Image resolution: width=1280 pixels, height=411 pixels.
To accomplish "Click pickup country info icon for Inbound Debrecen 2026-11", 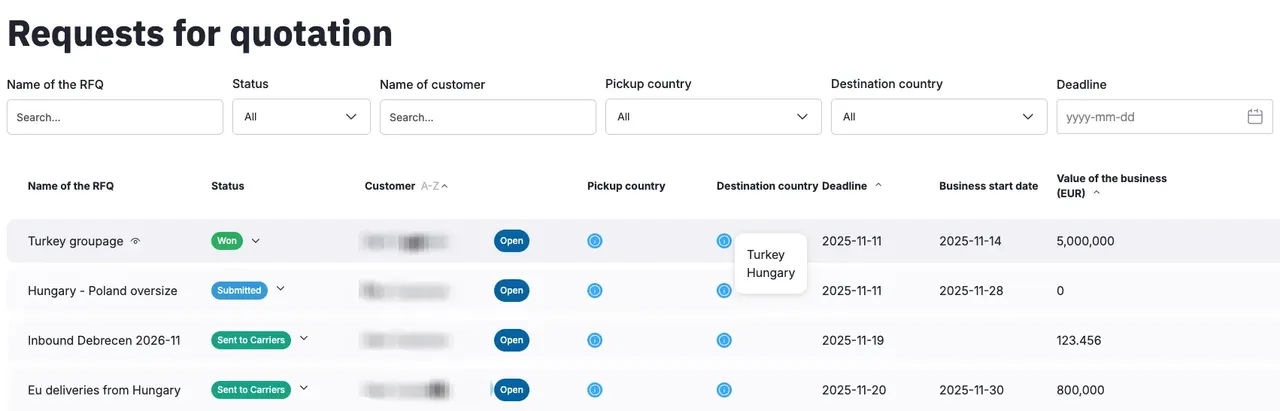I will click(595, 340).
